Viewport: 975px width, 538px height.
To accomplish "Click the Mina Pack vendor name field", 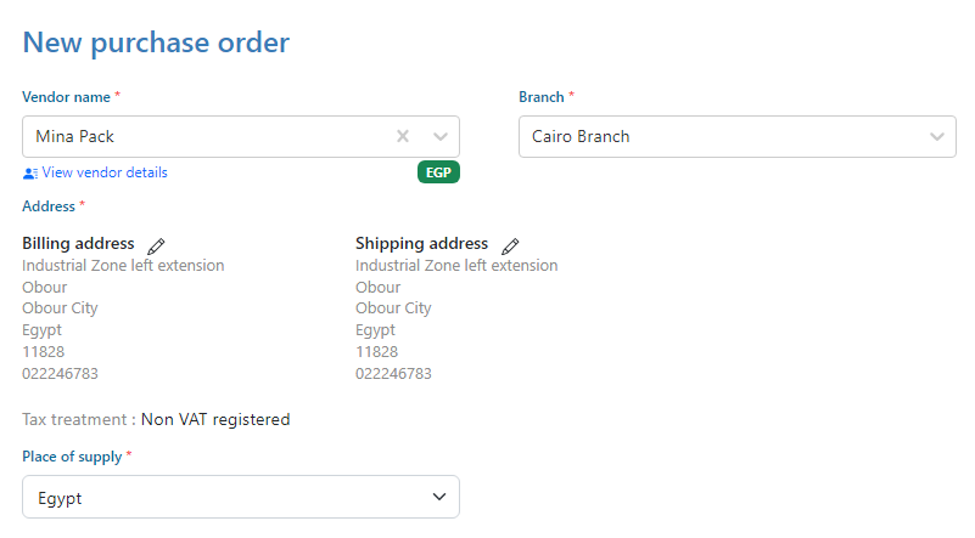I will [200, 137].
